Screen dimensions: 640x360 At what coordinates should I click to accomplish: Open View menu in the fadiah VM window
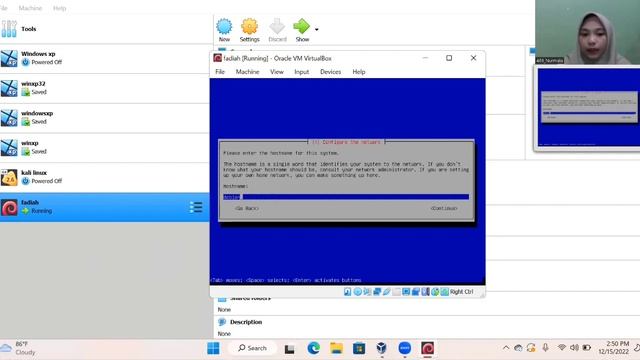coord(277,72)
